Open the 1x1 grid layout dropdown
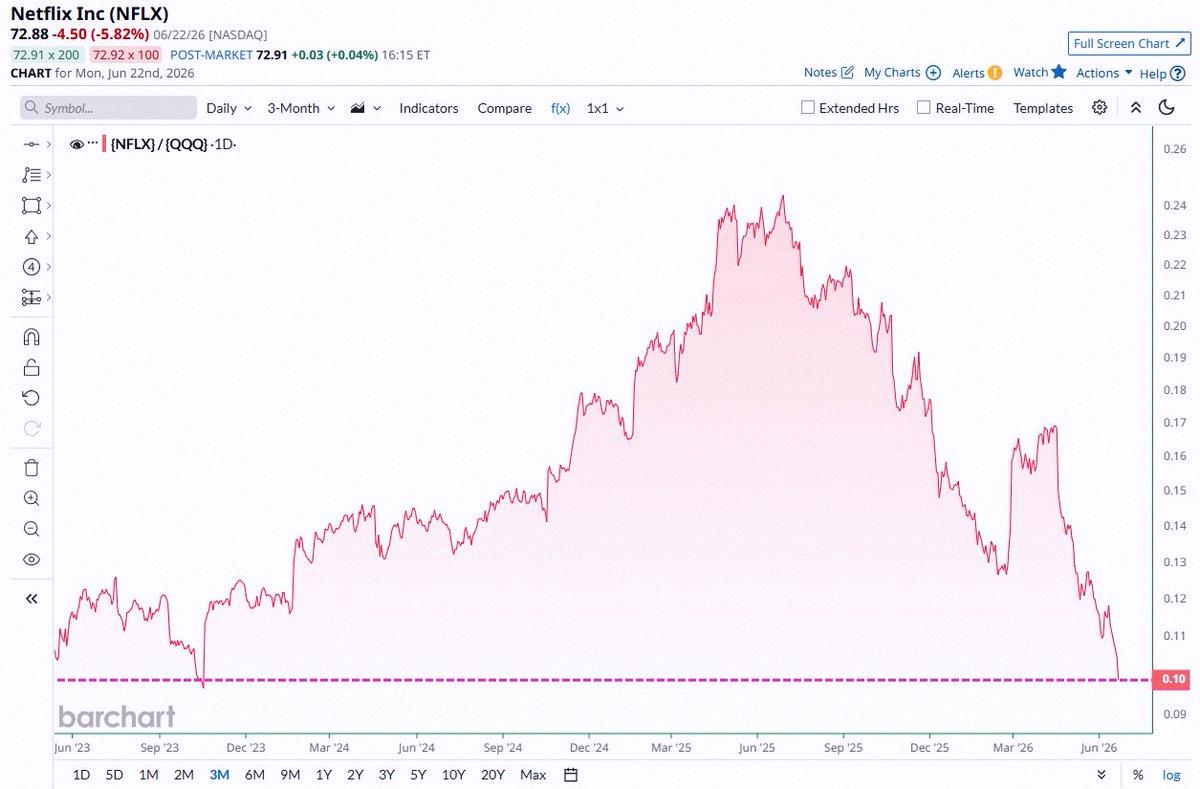The width and height of the screenshot is (1200, 789). point(605,108)
